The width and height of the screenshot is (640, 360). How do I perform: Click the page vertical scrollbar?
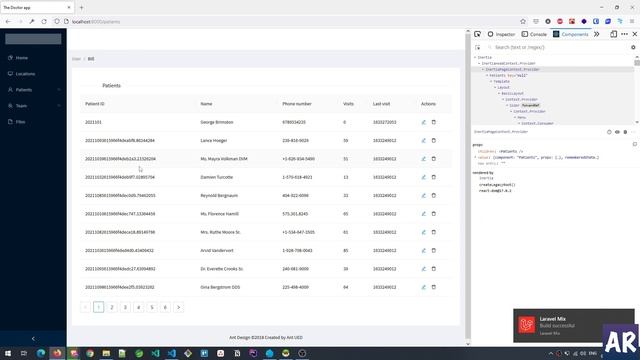pos(468,186)
